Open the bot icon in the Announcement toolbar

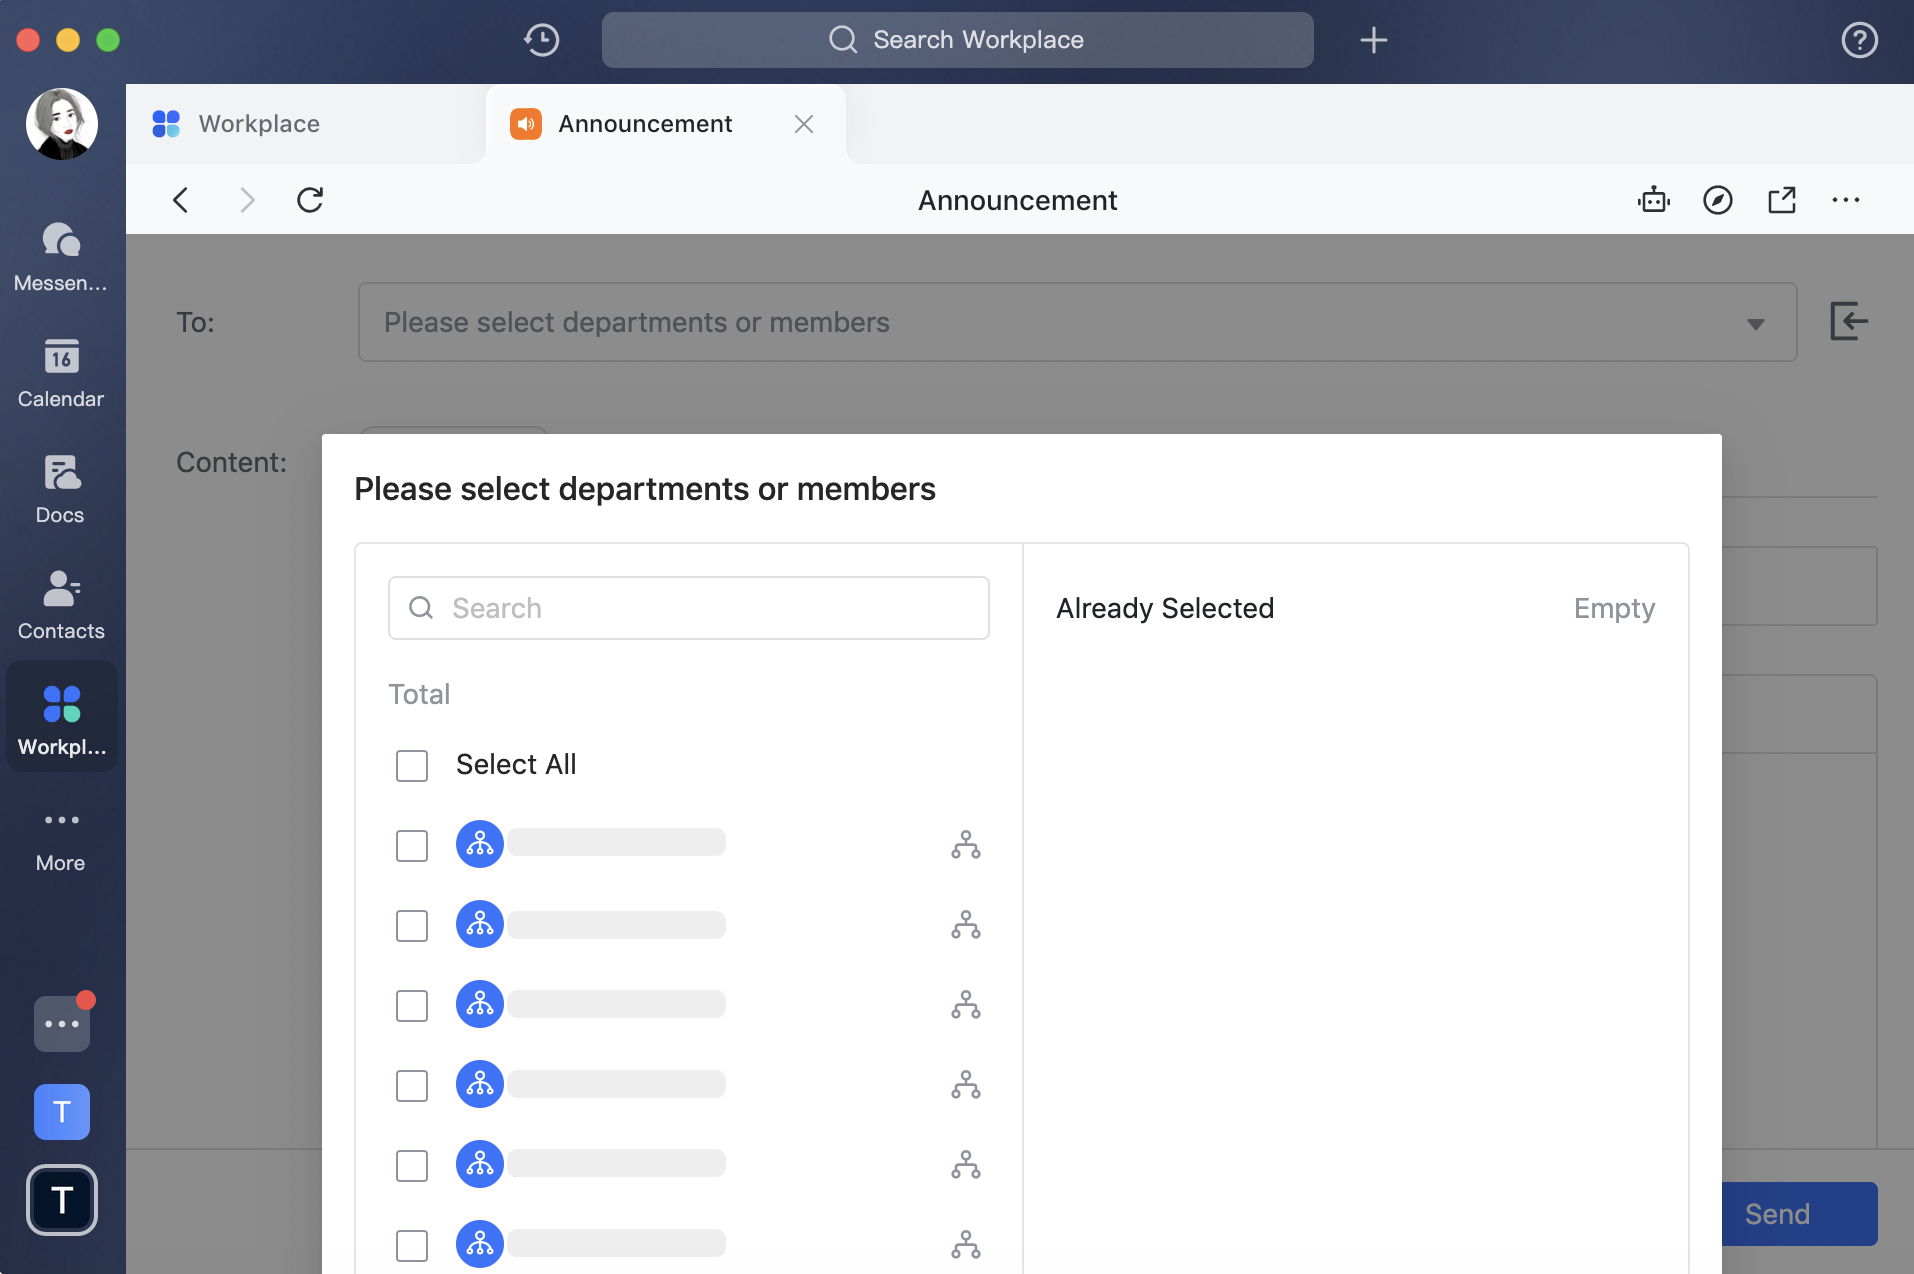[x=1653, y=200]
